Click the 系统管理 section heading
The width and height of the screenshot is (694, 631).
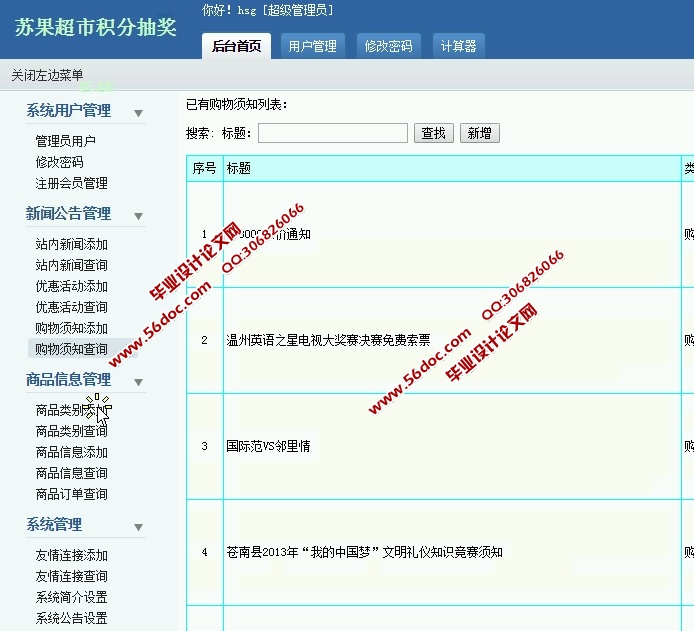pyautogui.click(x=54, y=524)
